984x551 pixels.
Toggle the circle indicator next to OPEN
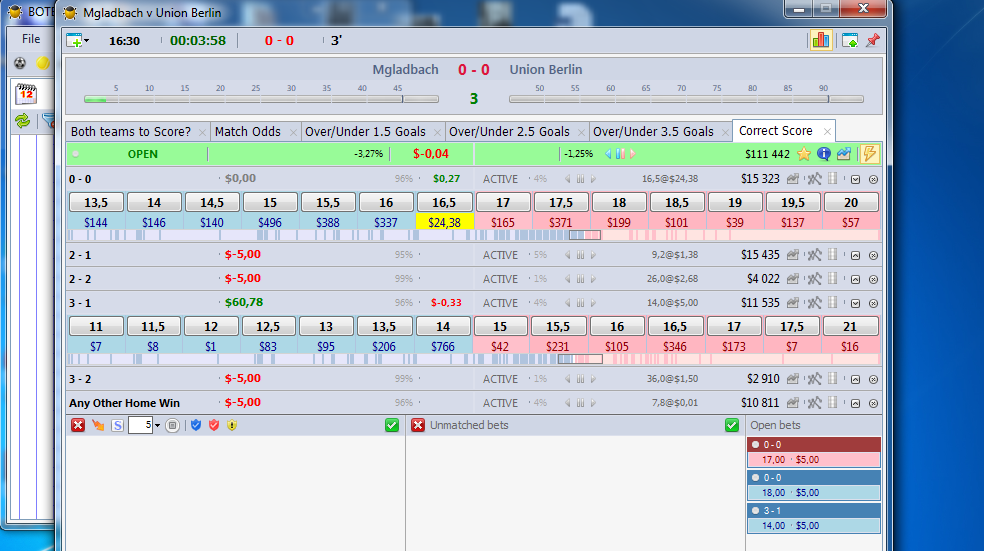click(76, 154)
